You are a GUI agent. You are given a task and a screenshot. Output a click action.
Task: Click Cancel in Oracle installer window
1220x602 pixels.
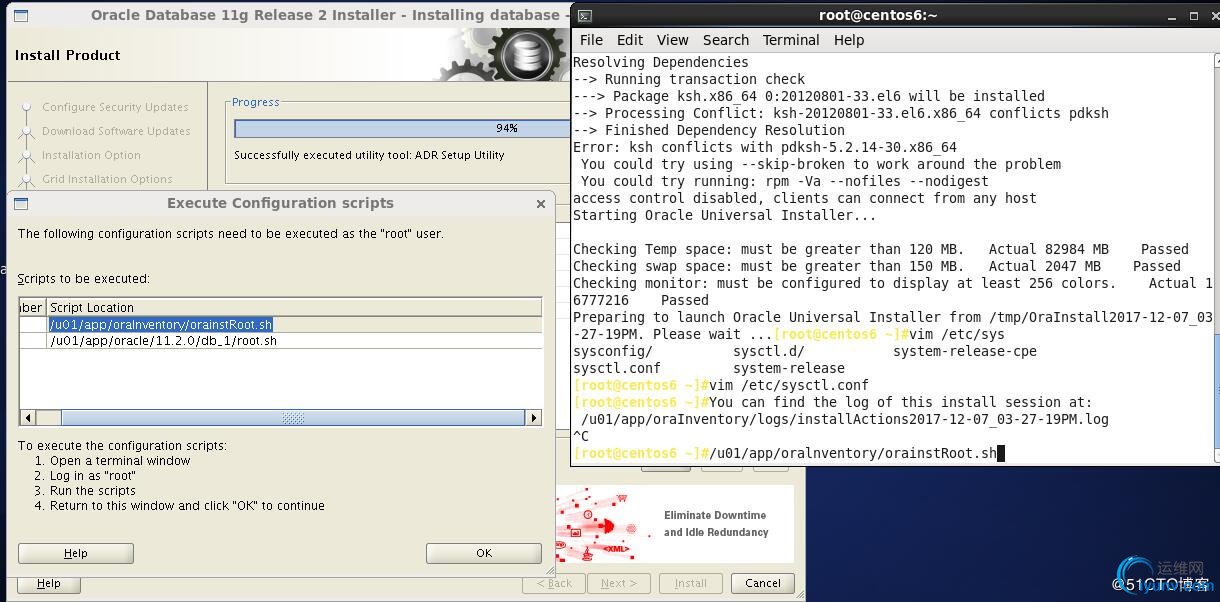(763, 583)
